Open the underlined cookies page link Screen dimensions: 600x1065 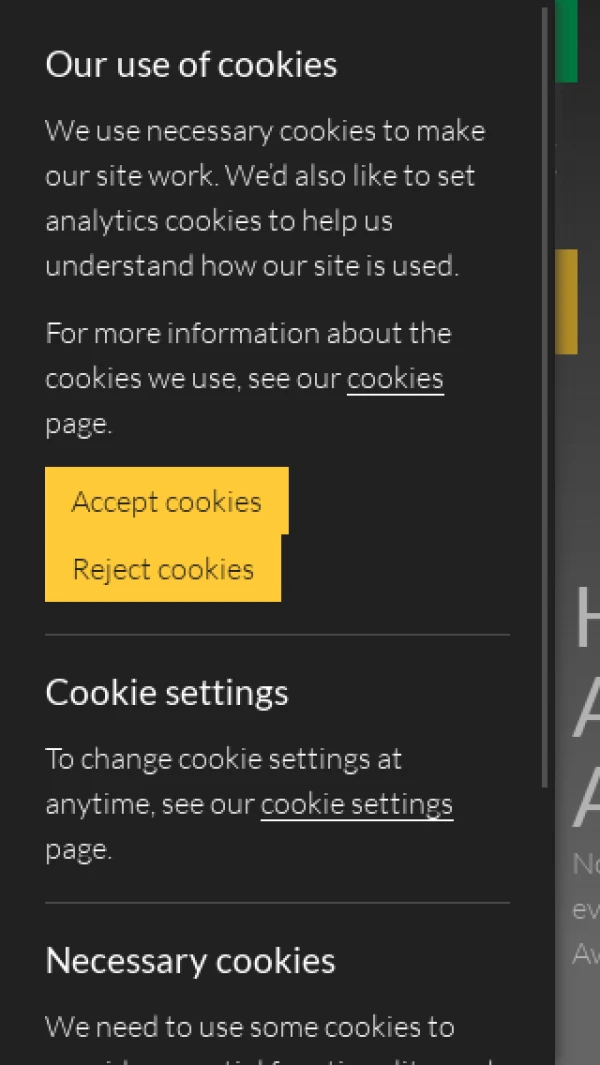coord(395,379)
